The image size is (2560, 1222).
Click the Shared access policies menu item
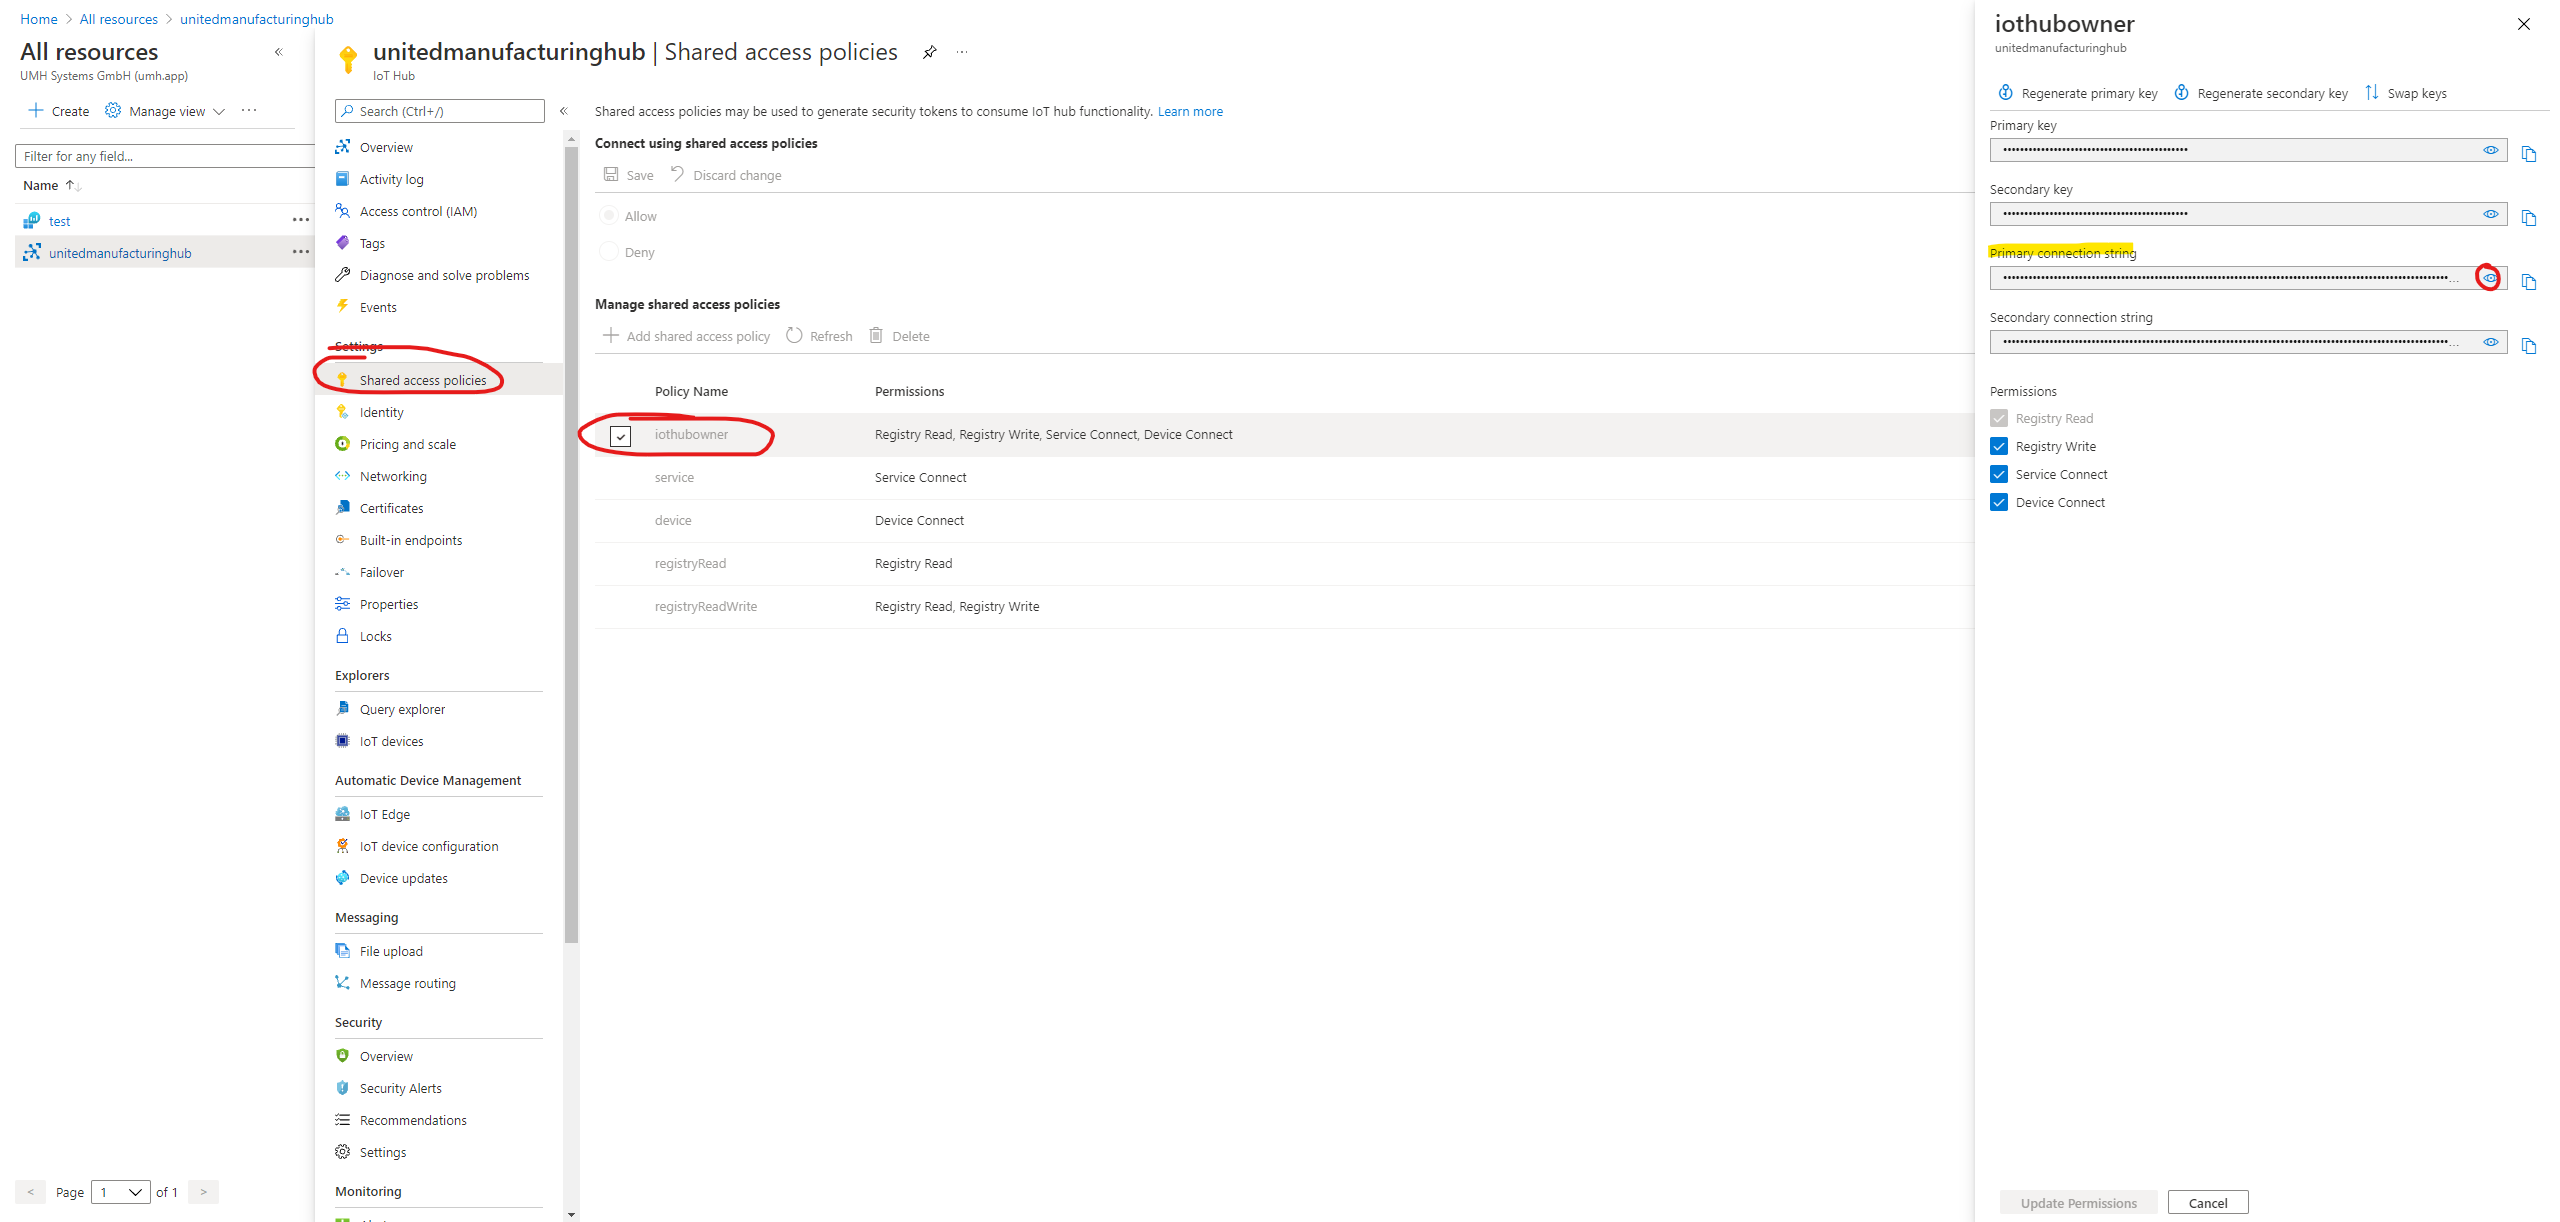tap(423, 379)
